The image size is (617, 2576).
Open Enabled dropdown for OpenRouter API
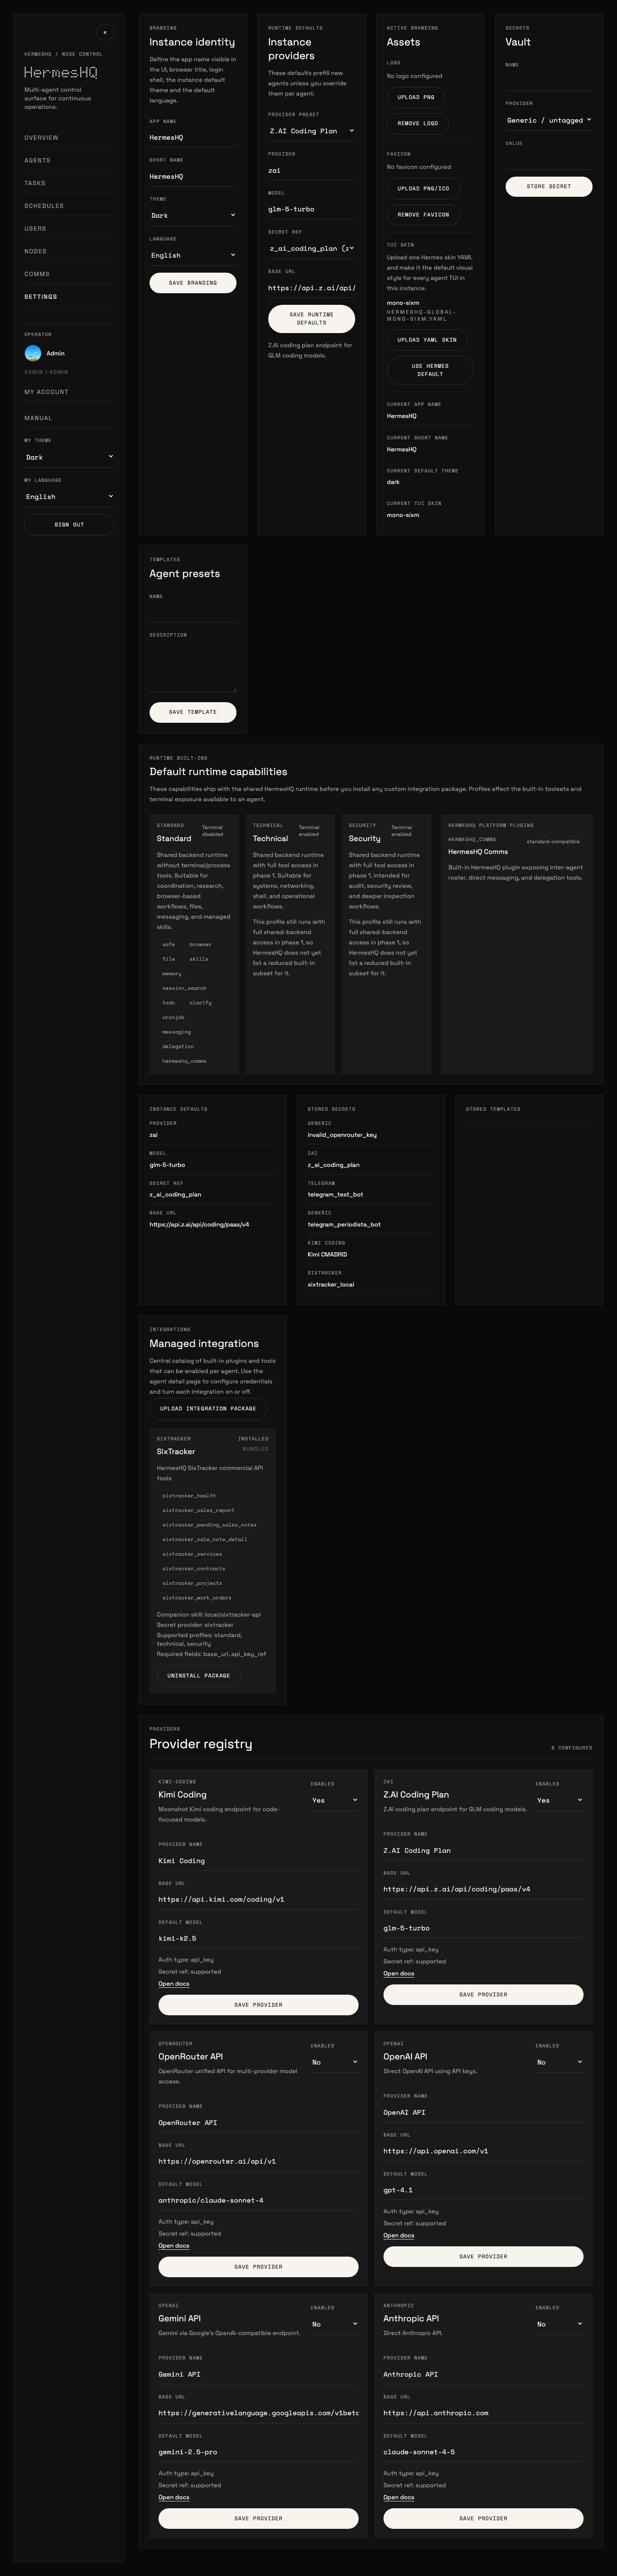334,2062
